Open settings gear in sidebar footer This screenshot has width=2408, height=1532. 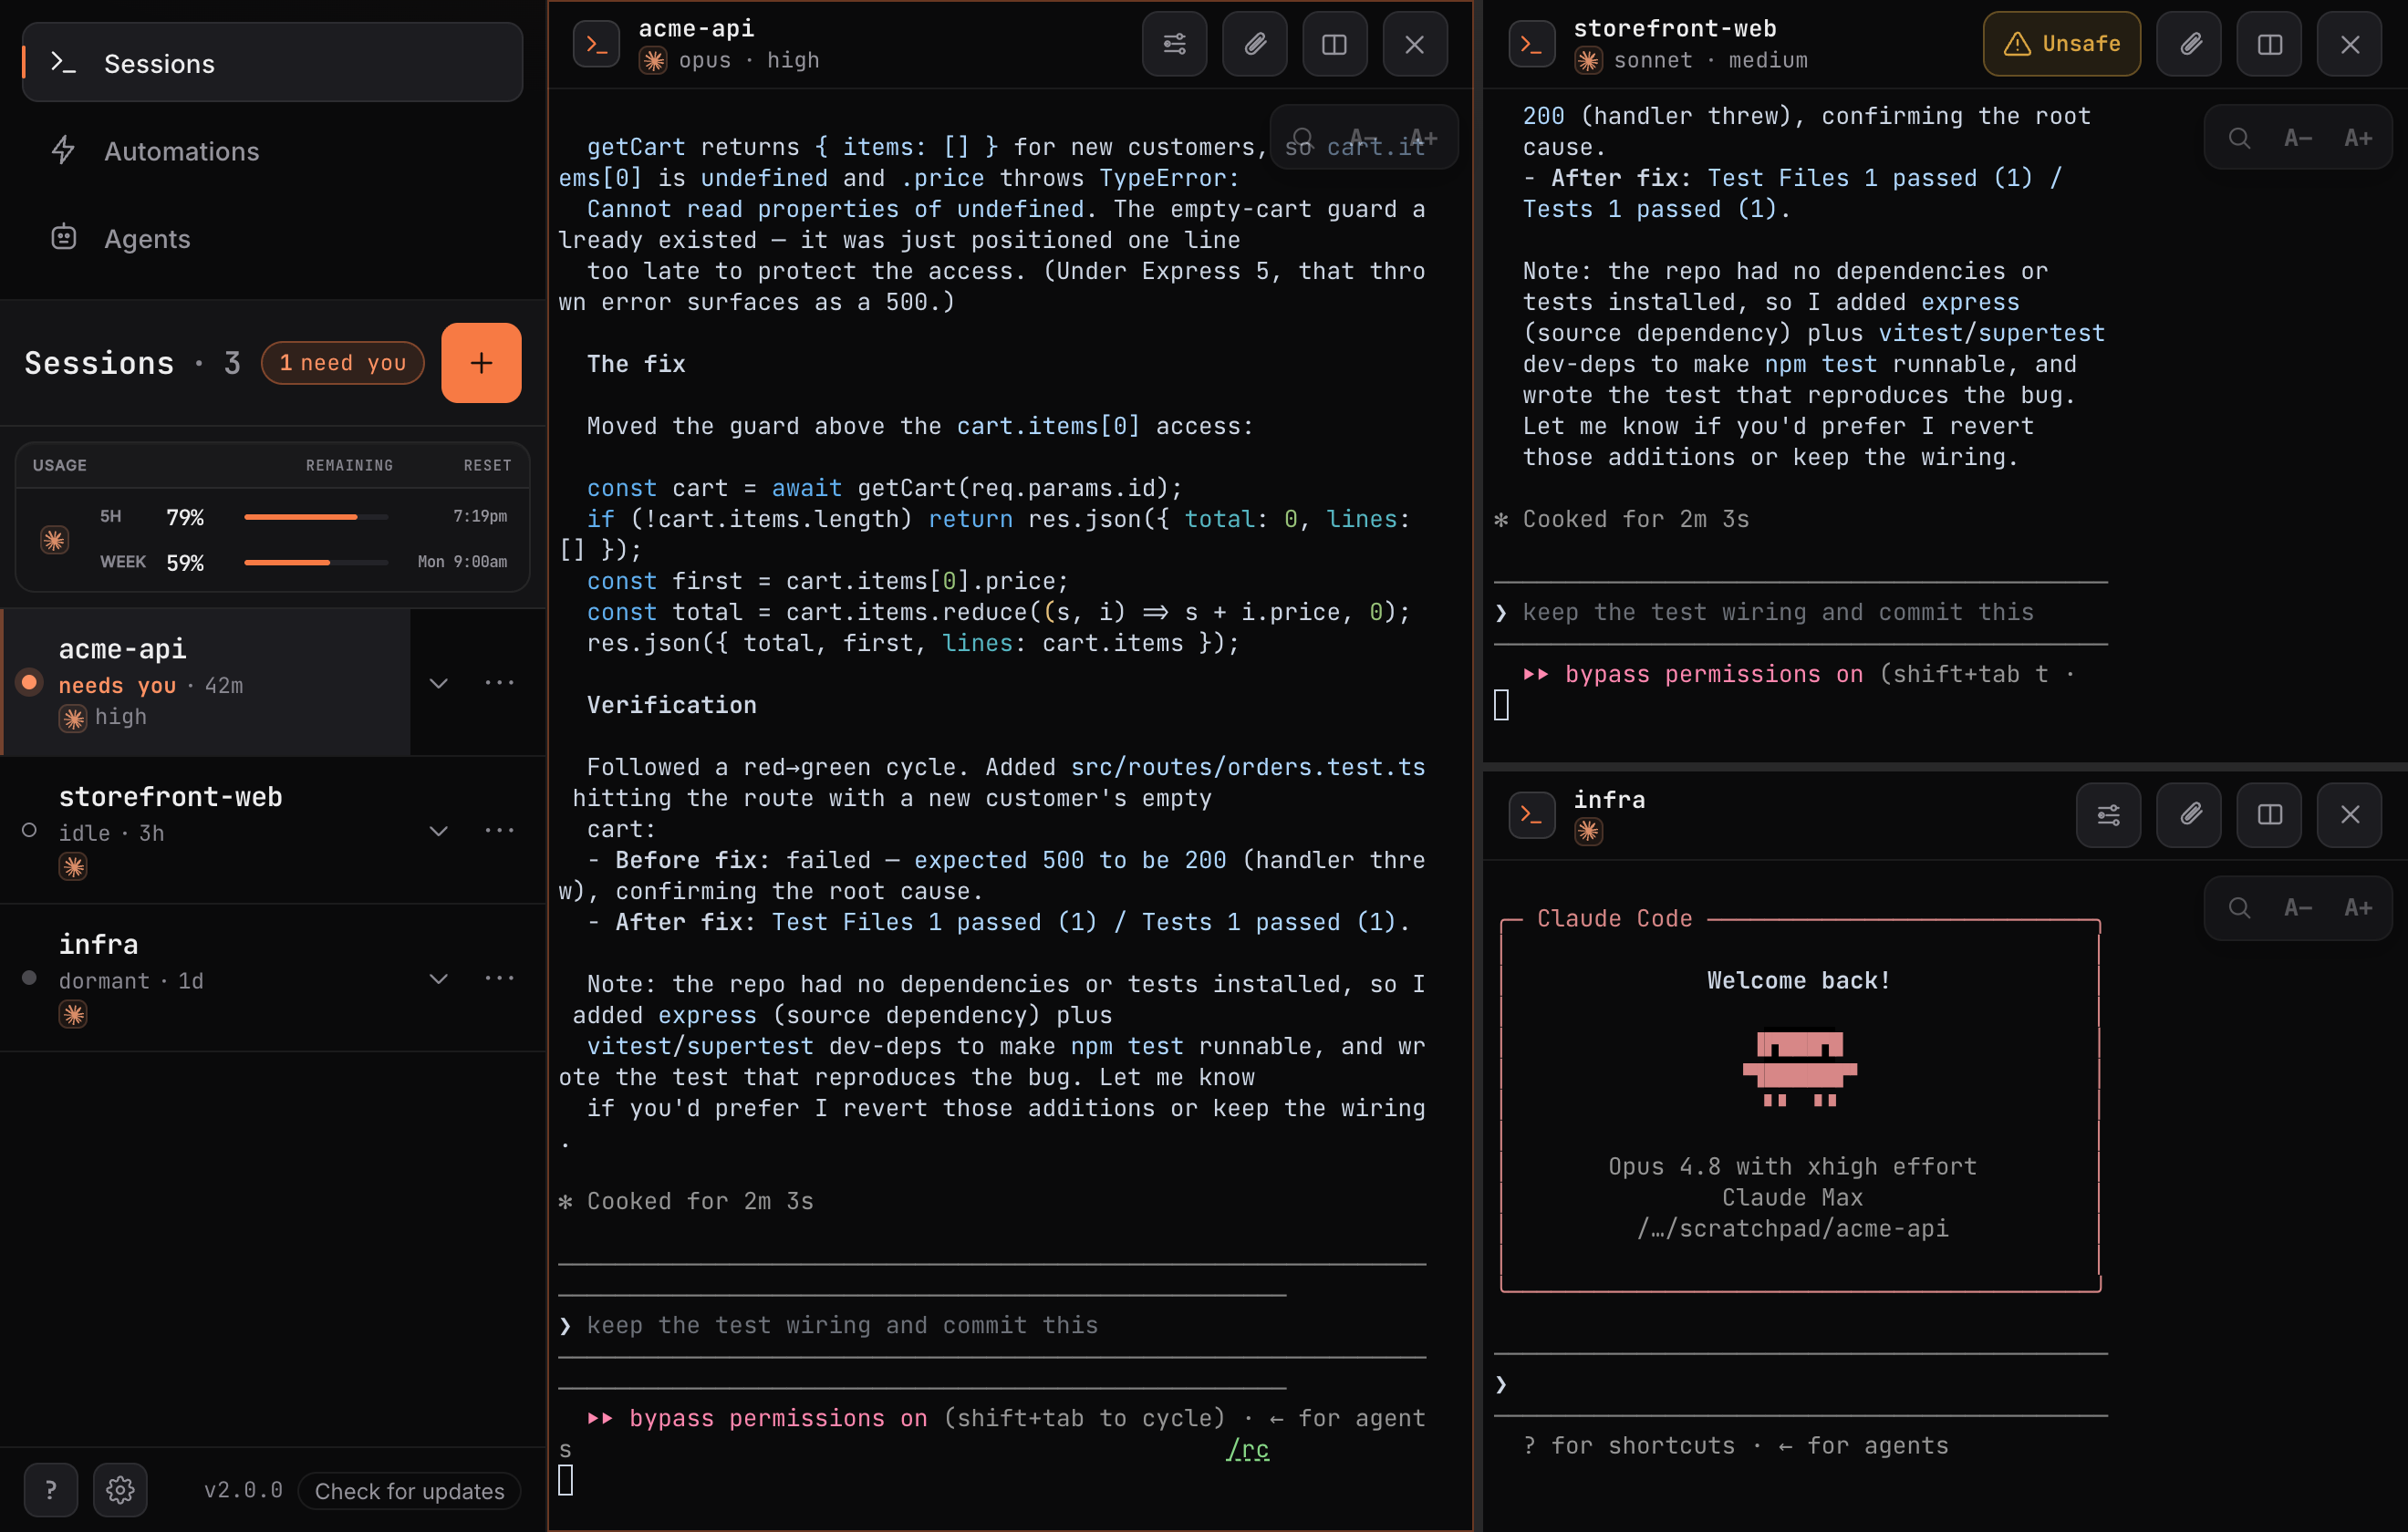coord(120,1490)
